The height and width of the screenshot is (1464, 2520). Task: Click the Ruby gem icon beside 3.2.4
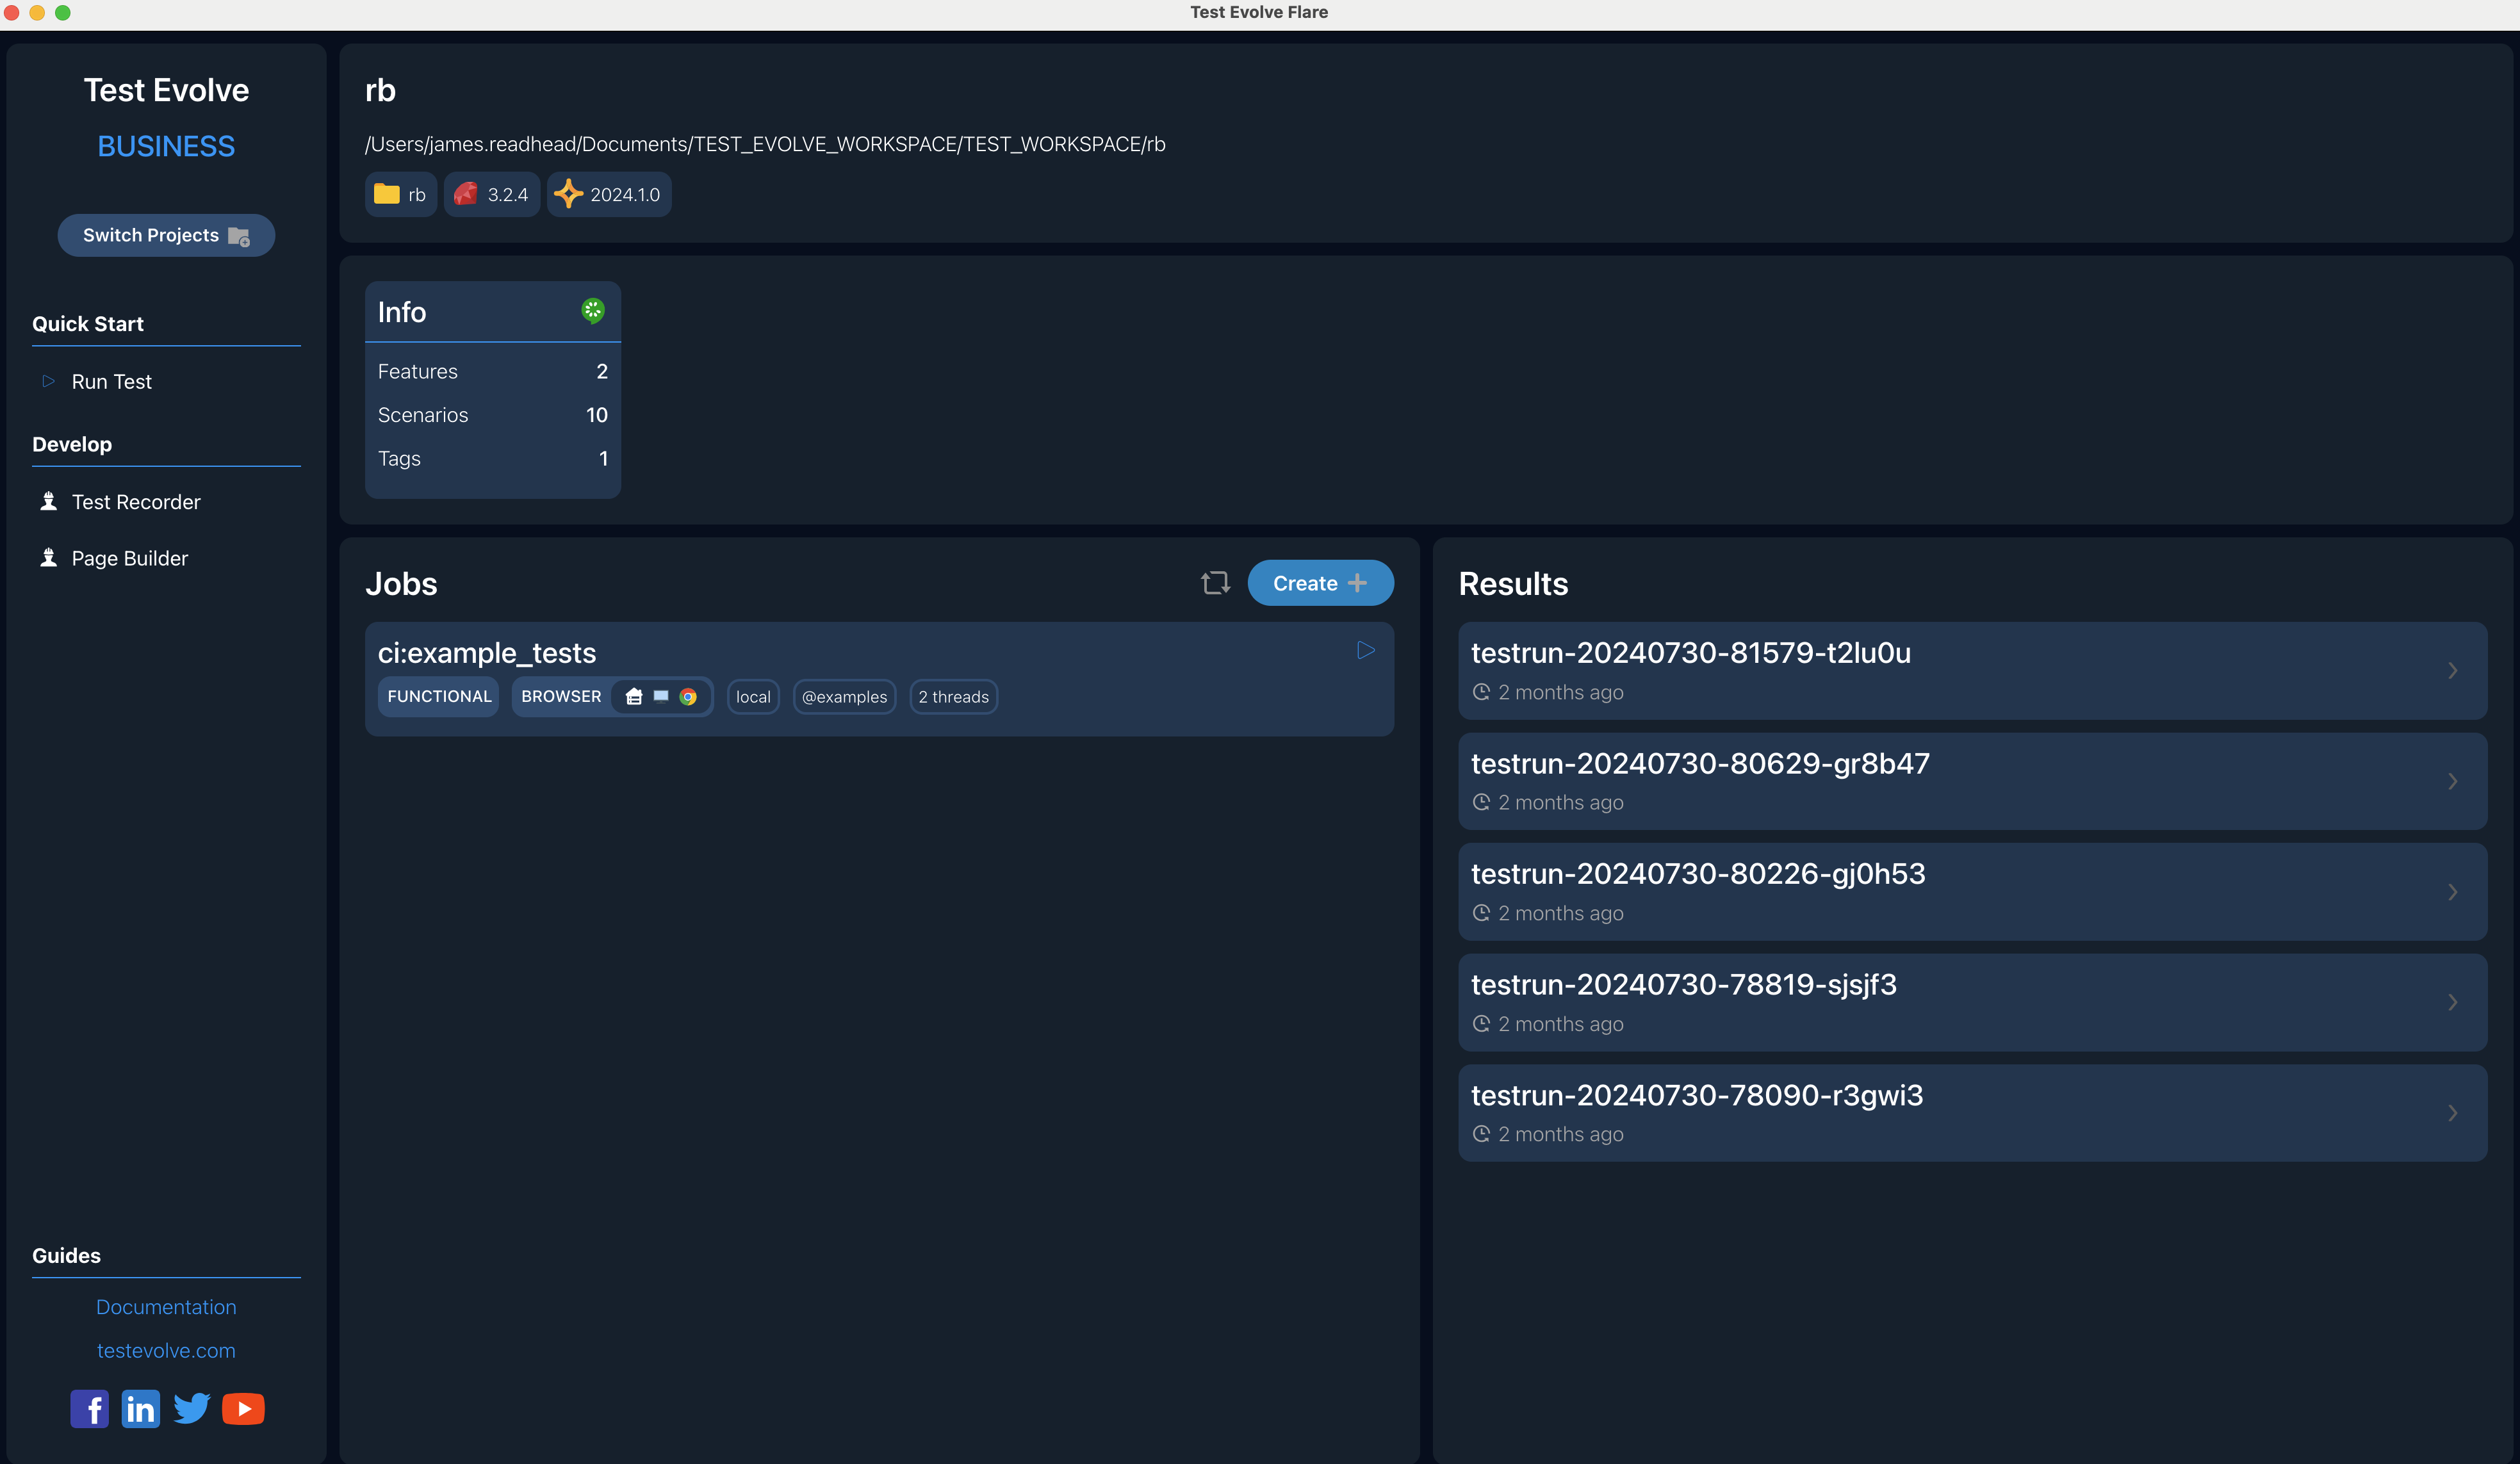466,194
